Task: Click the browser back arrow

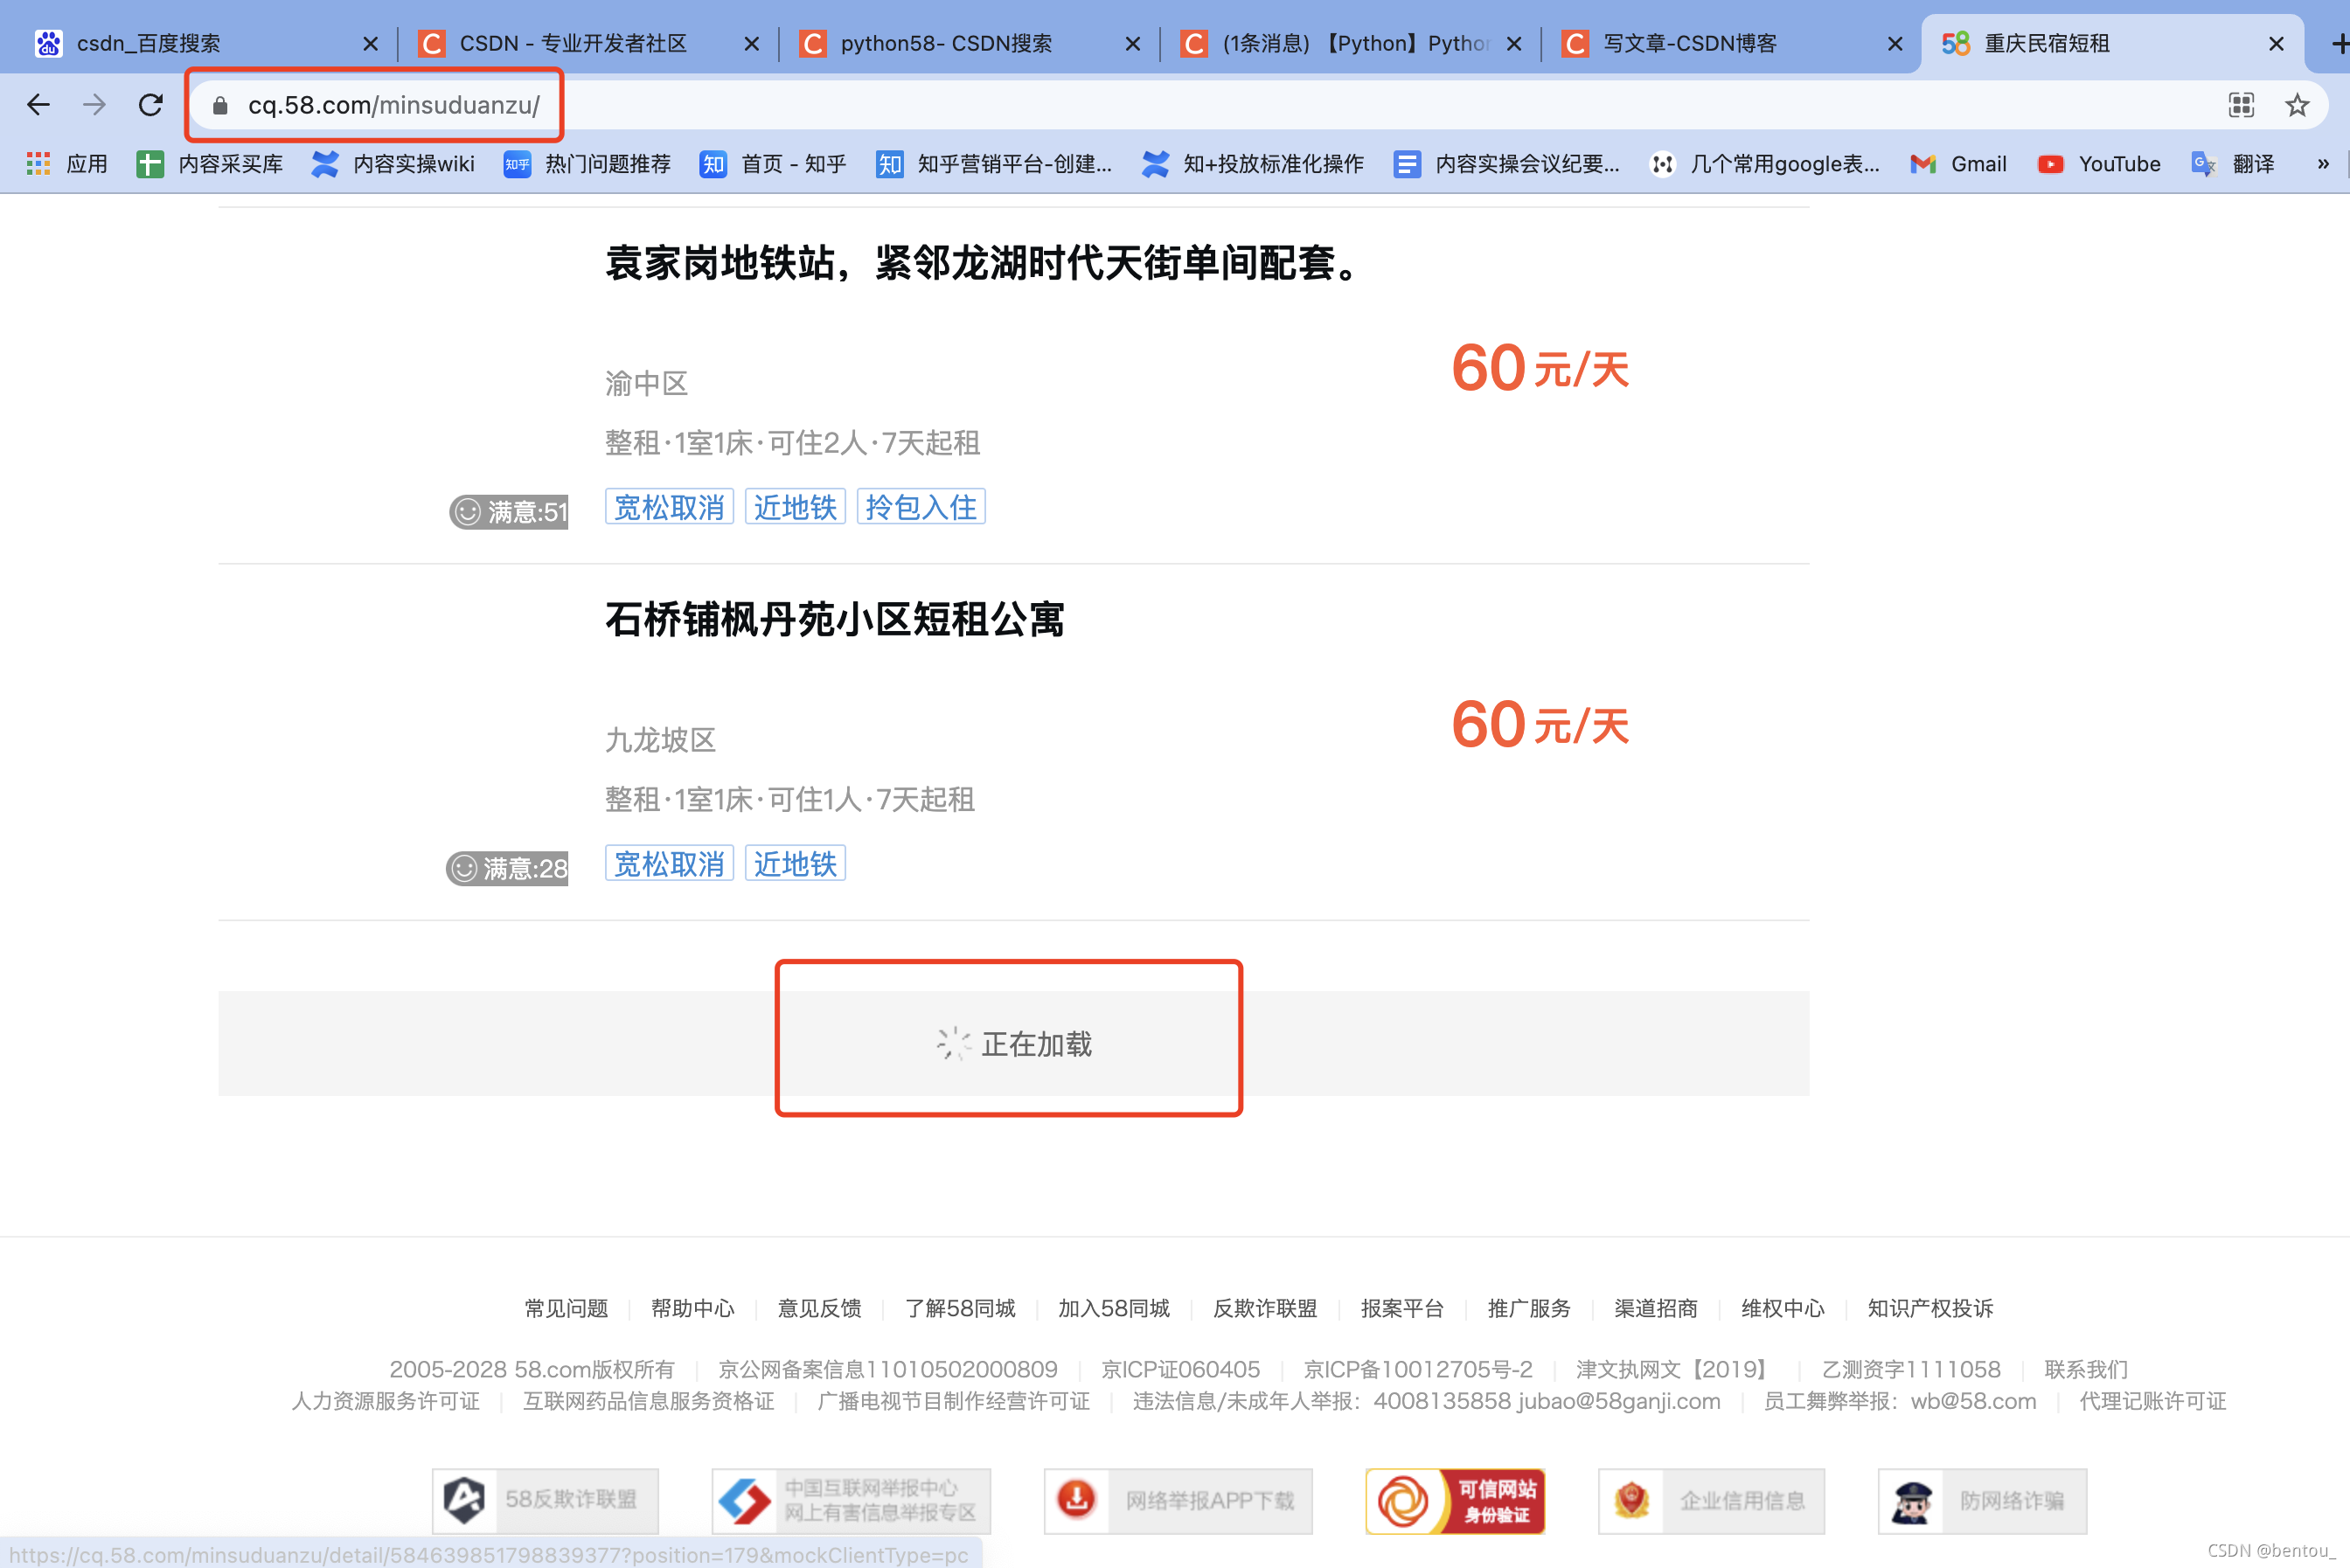Action: coord(38,105)
